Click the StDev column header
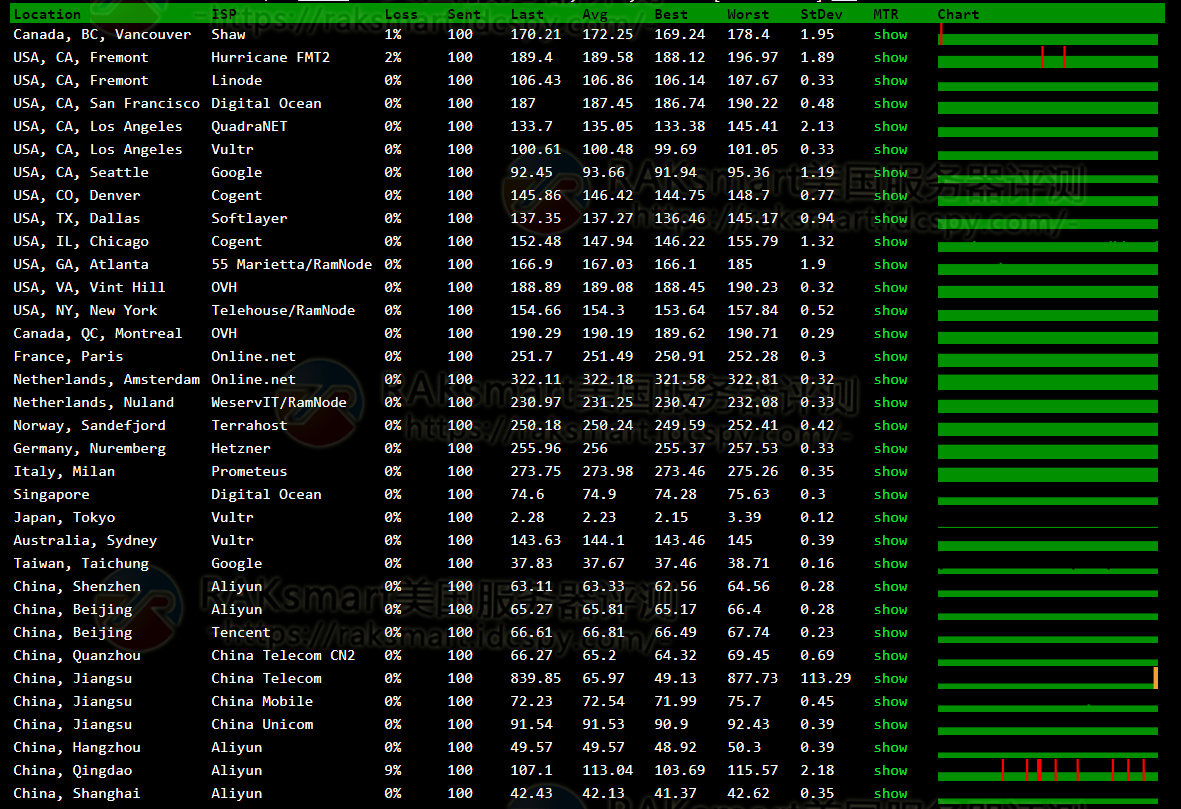This screenshot has width=1181, height=809. tap(821, 14)
